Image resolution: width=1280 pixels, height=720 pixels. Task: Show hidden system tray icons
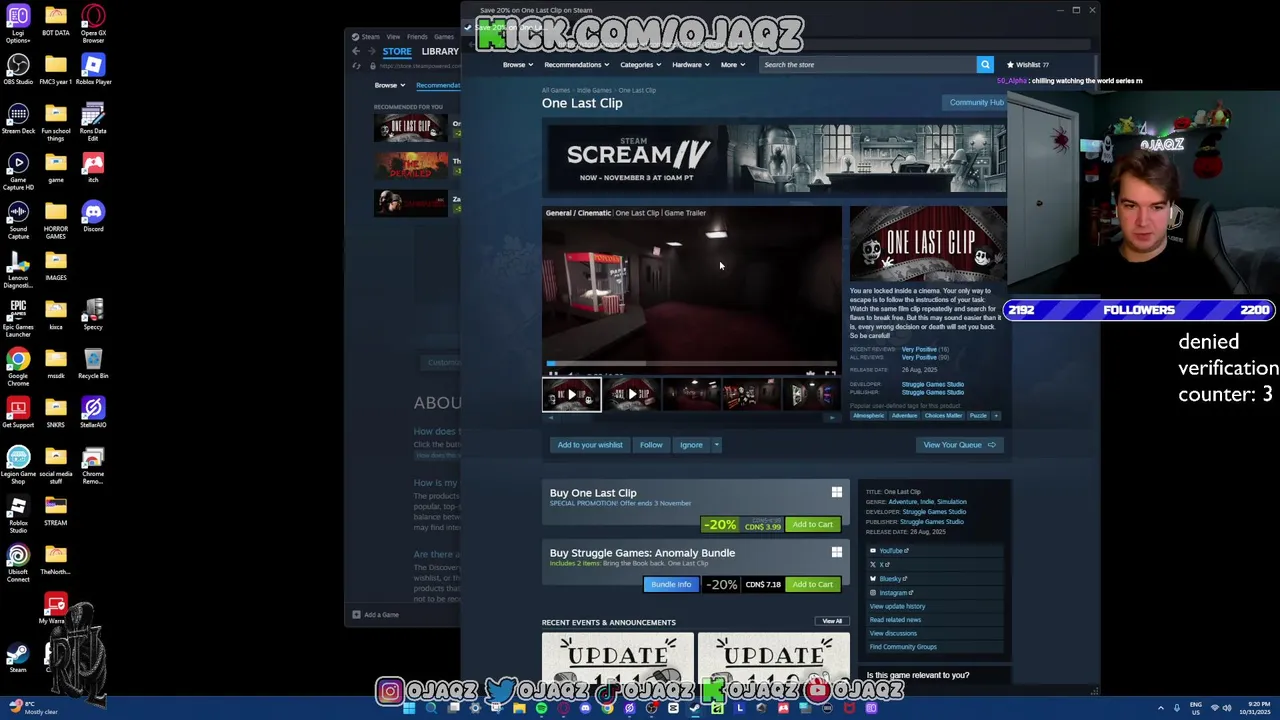[x=1161, y=709]
